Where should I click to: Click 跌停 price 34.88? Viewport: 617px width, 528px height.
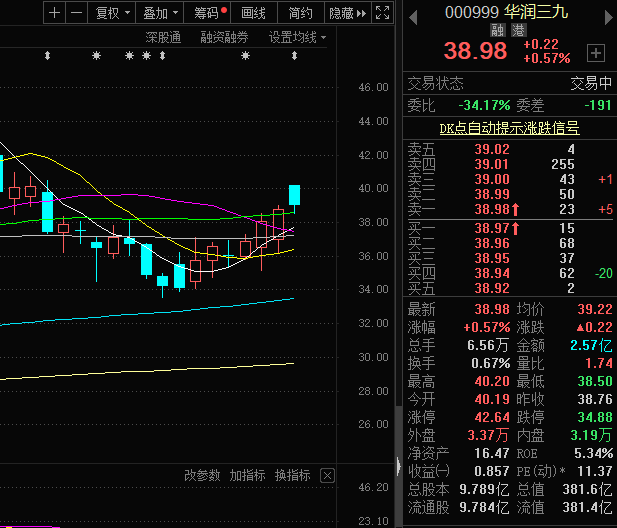595,417
